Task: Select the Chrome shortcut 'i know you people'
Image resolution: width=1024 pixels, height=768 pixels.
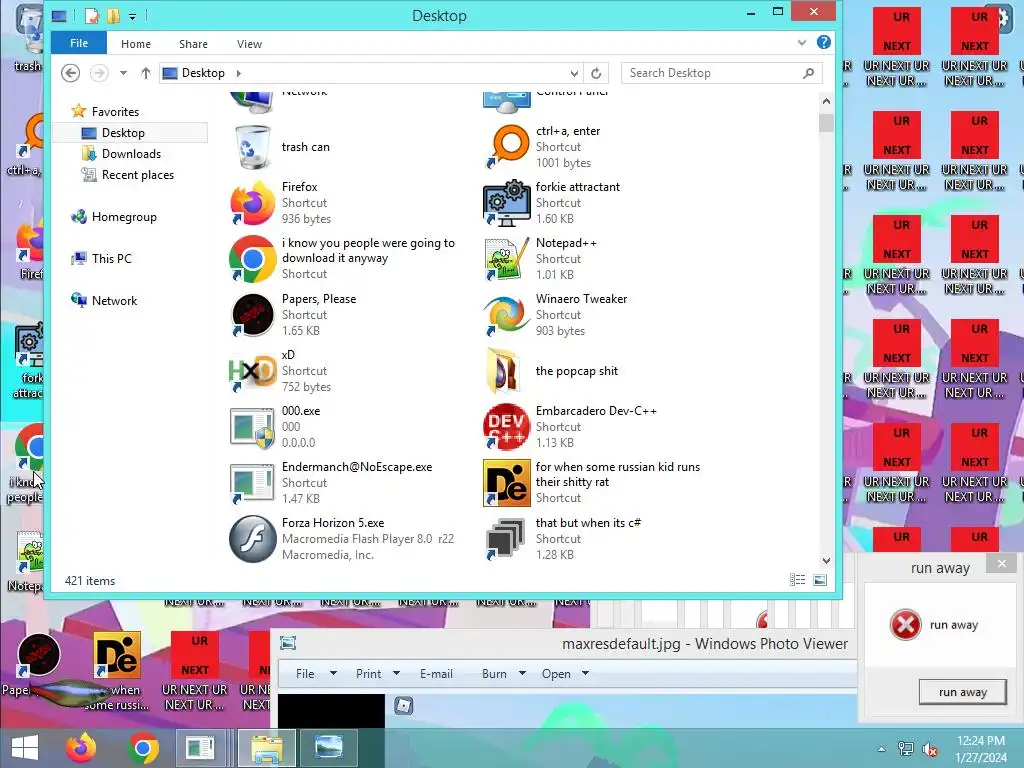Action: coord(252,259)
